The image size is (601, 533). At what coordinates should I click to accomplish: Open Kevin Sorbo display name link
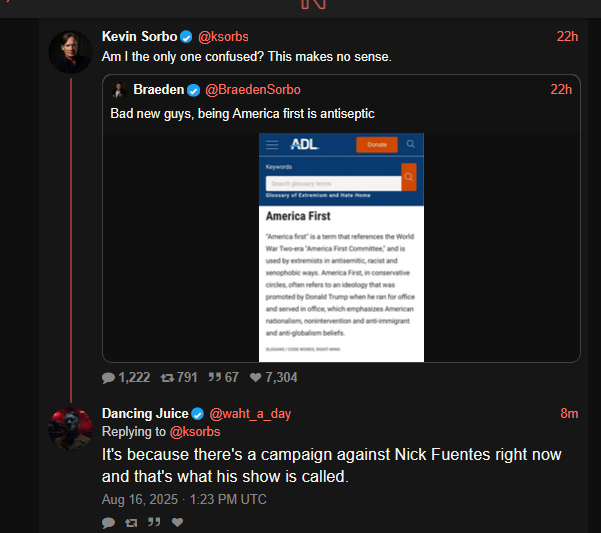pos(140,36)
